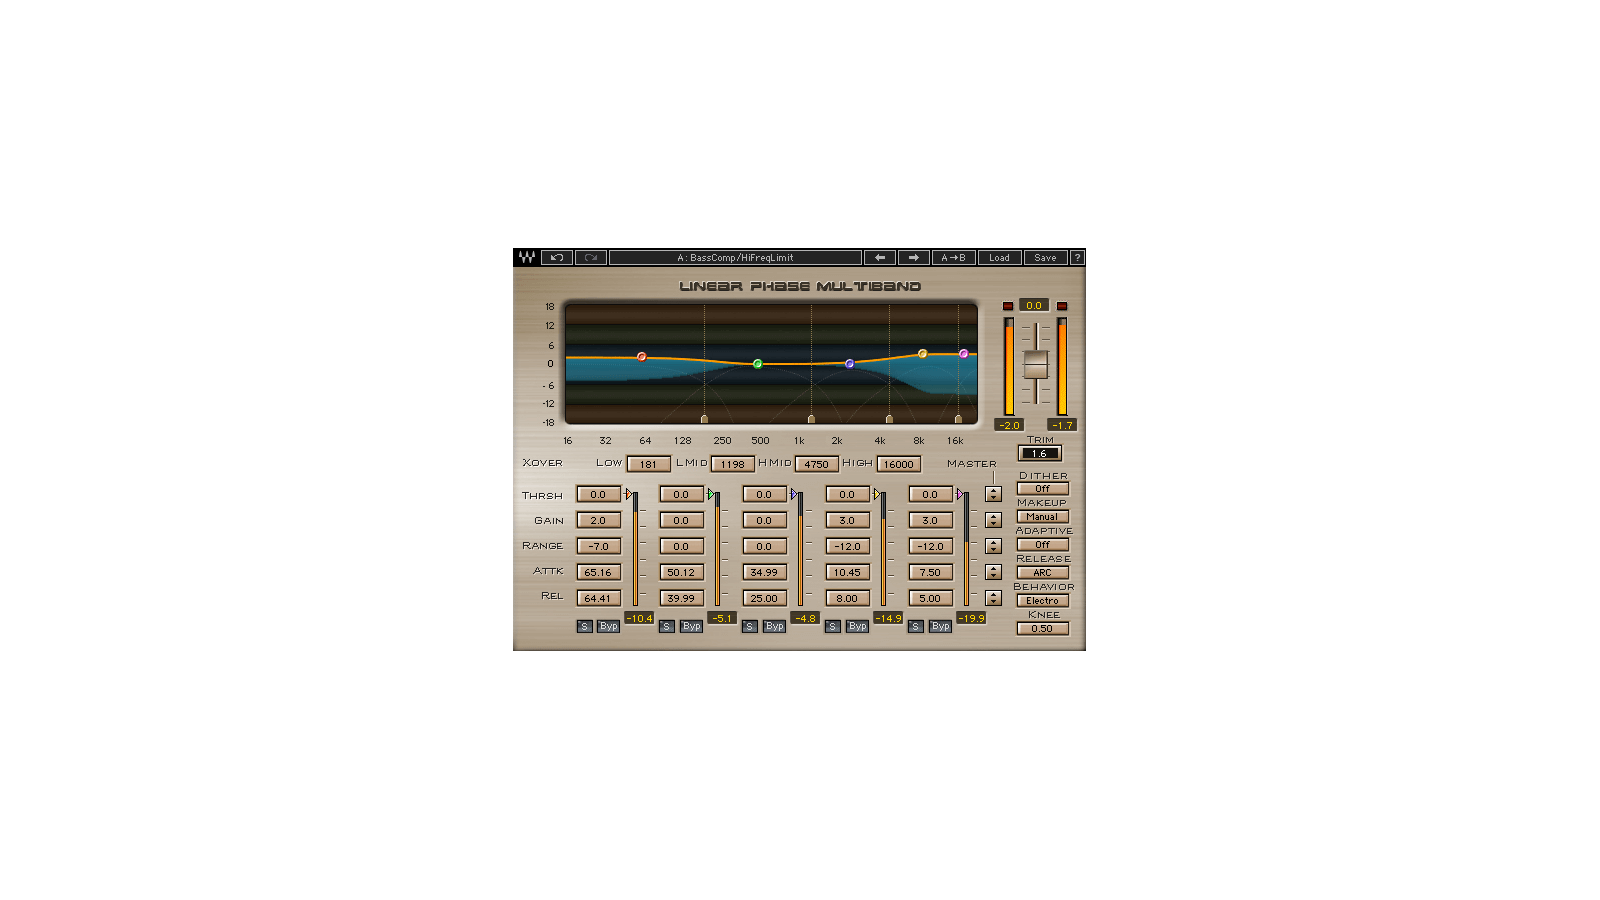Screen dimensions: 1600x900
Task: Click the right output clip indicator LED
Action: [x=1062, y=306]
